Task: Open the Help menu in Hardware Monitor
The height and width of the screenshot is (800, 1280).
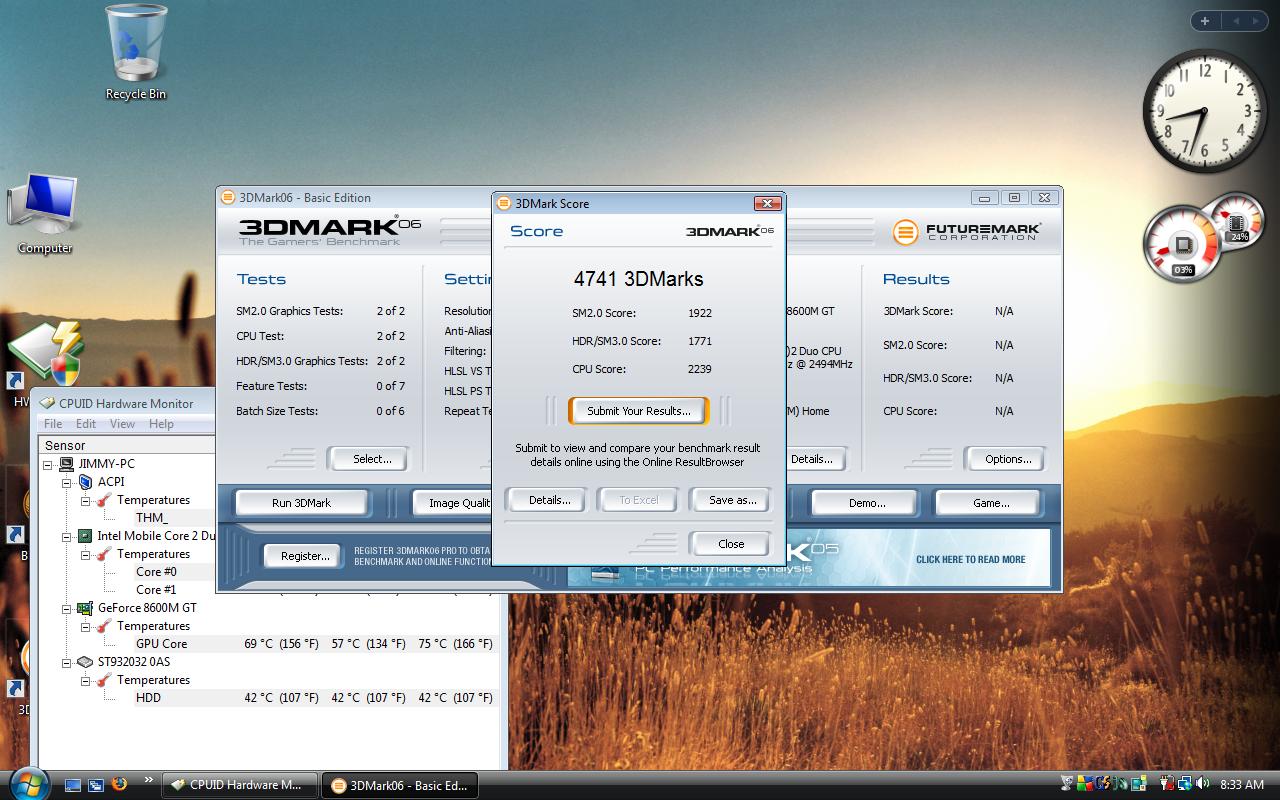Action: click(x=161, y=424)
